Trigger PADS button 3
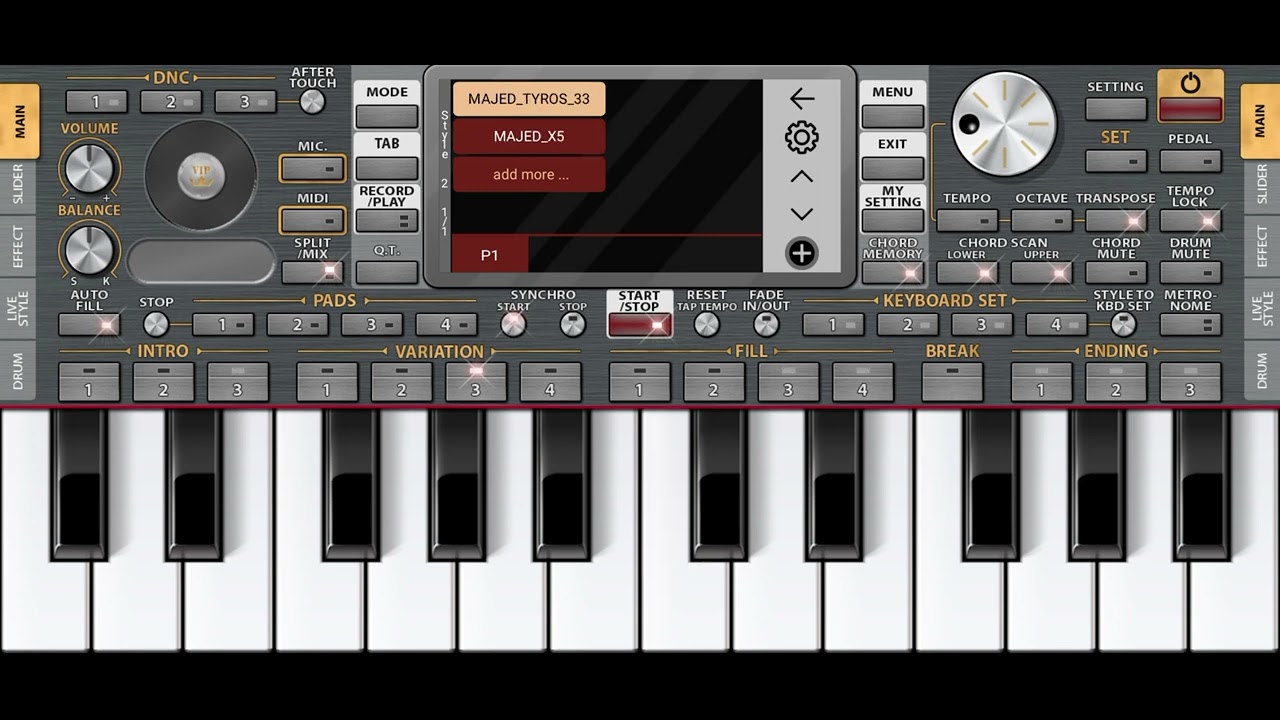Screen dimensions: 1280x720 point(372,324)
